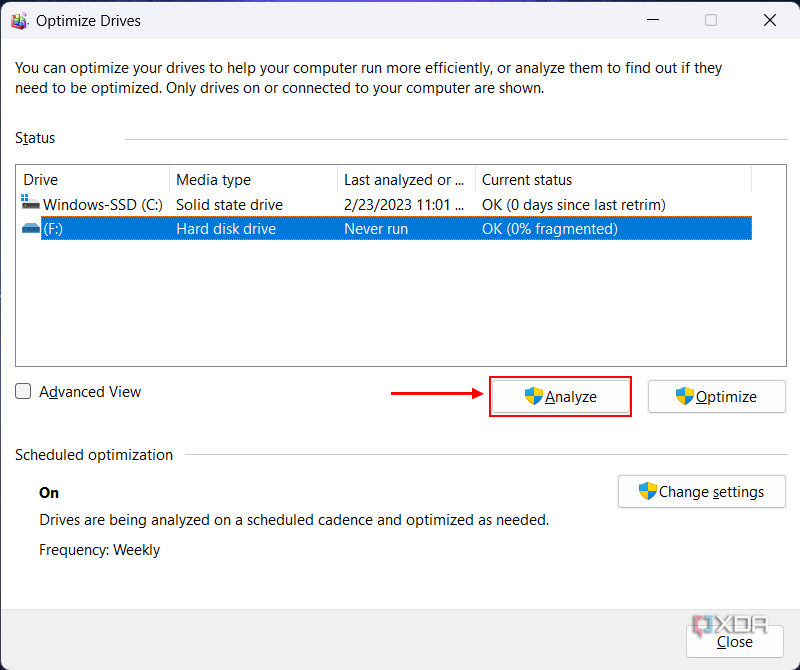Click the Optimize Drives title bar icon
The height and width of the screenshot is (670, 800).
pyautogui.click(x=20, y=20)
